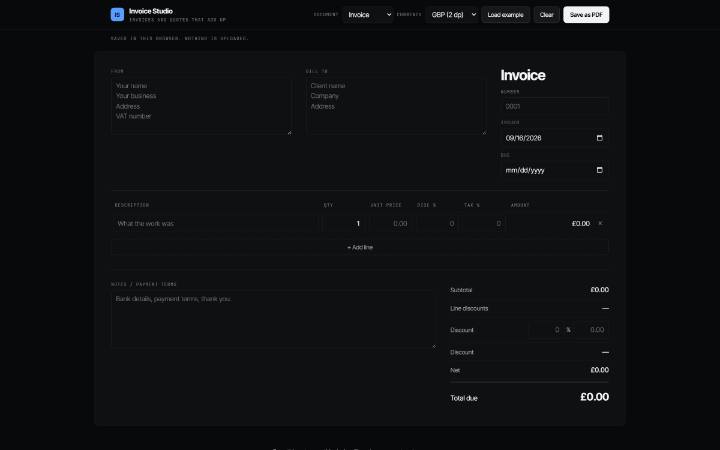Click the Save as PDF button
720x450 pixels.
click(586, 15)
